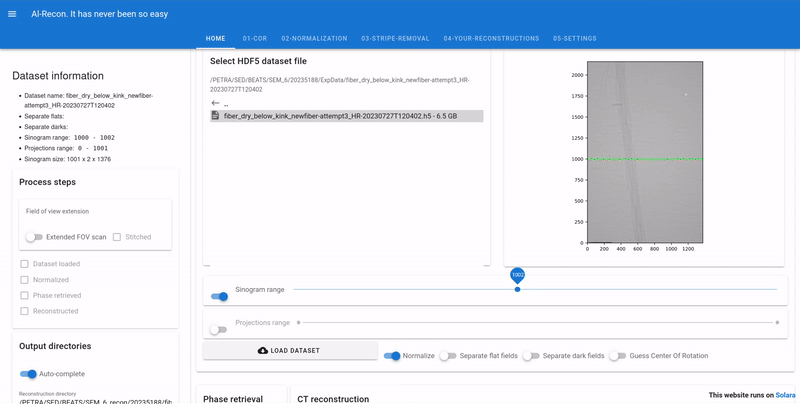The width and height of the screenshot is (800, 404).
Task: Click the 'Select HDF5 dataset file' heading
Action: tap(258, 61)
